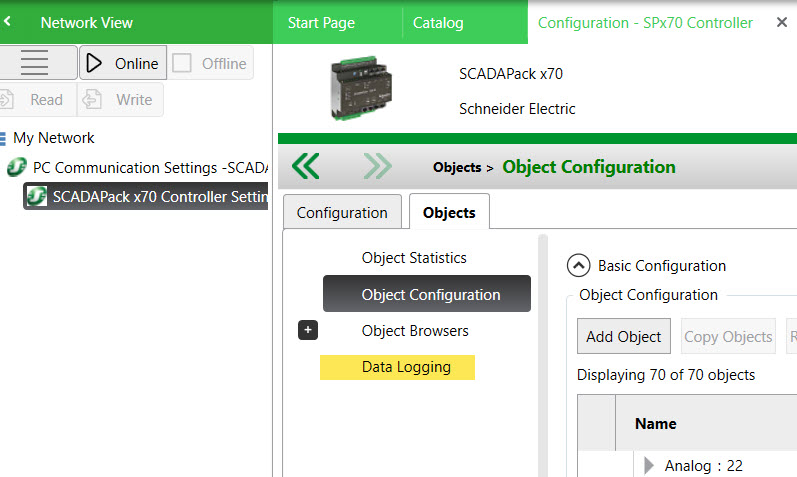Image resolution: width=797 pixels, height=477 pixels.
Task: Switch to Start Page tab
Action: (321, 22)
